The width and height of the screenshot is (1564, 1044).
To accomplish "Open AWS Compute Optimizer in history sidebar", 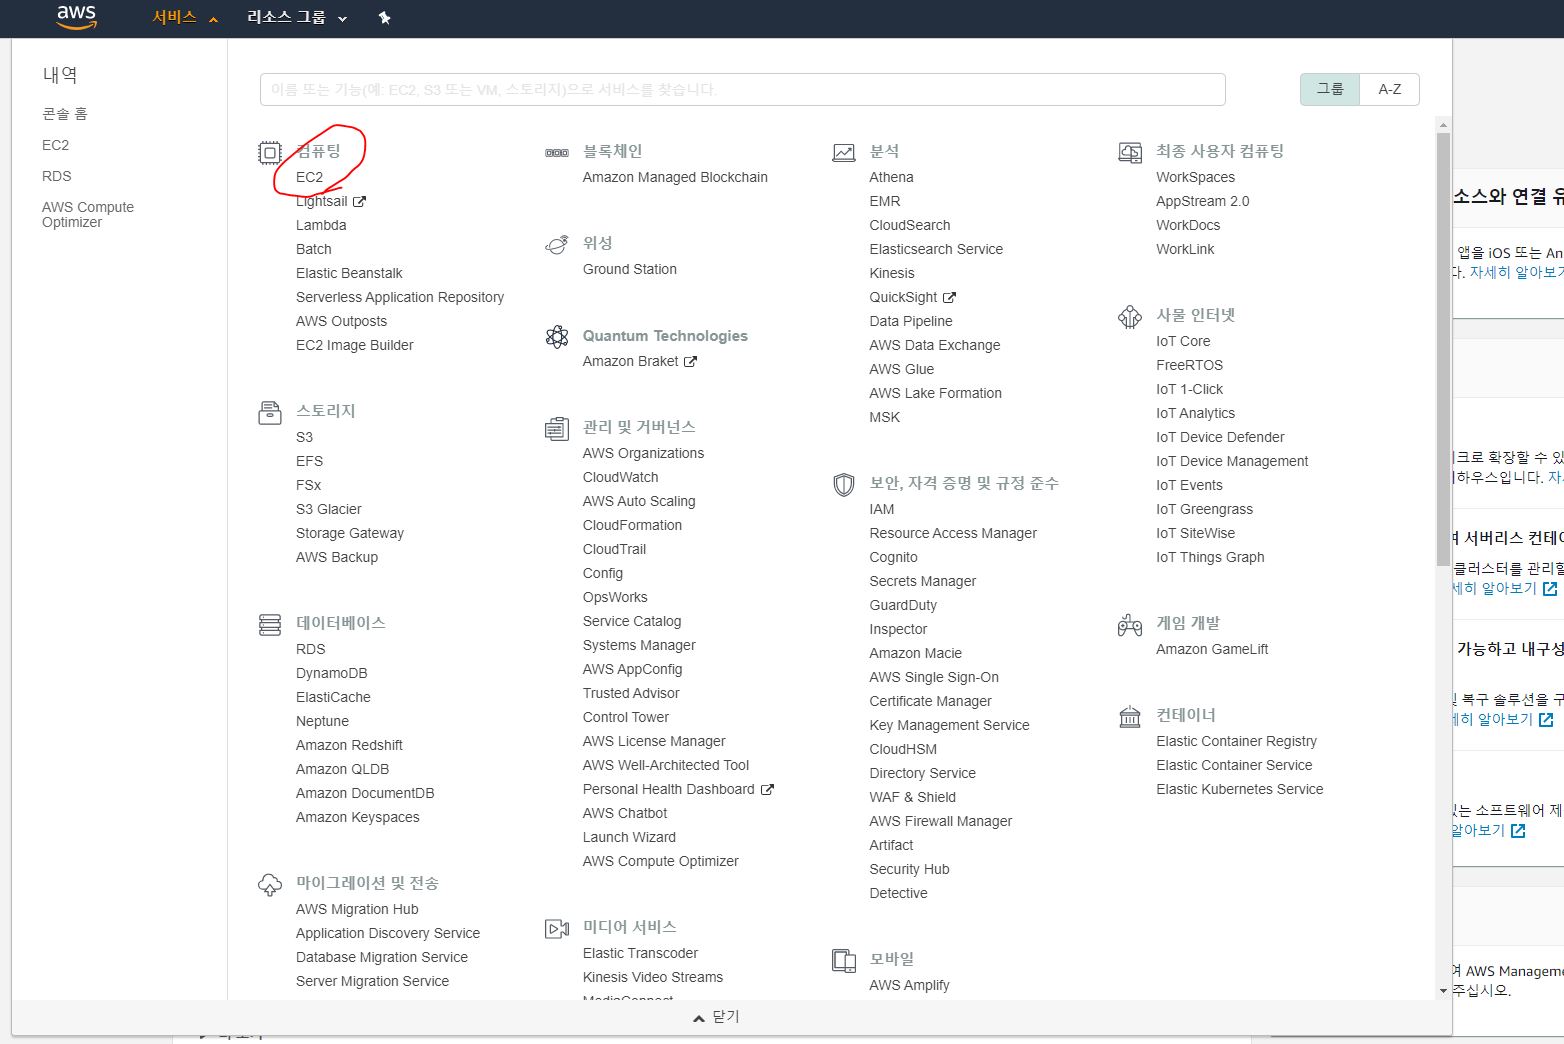I will pos(88,214).
